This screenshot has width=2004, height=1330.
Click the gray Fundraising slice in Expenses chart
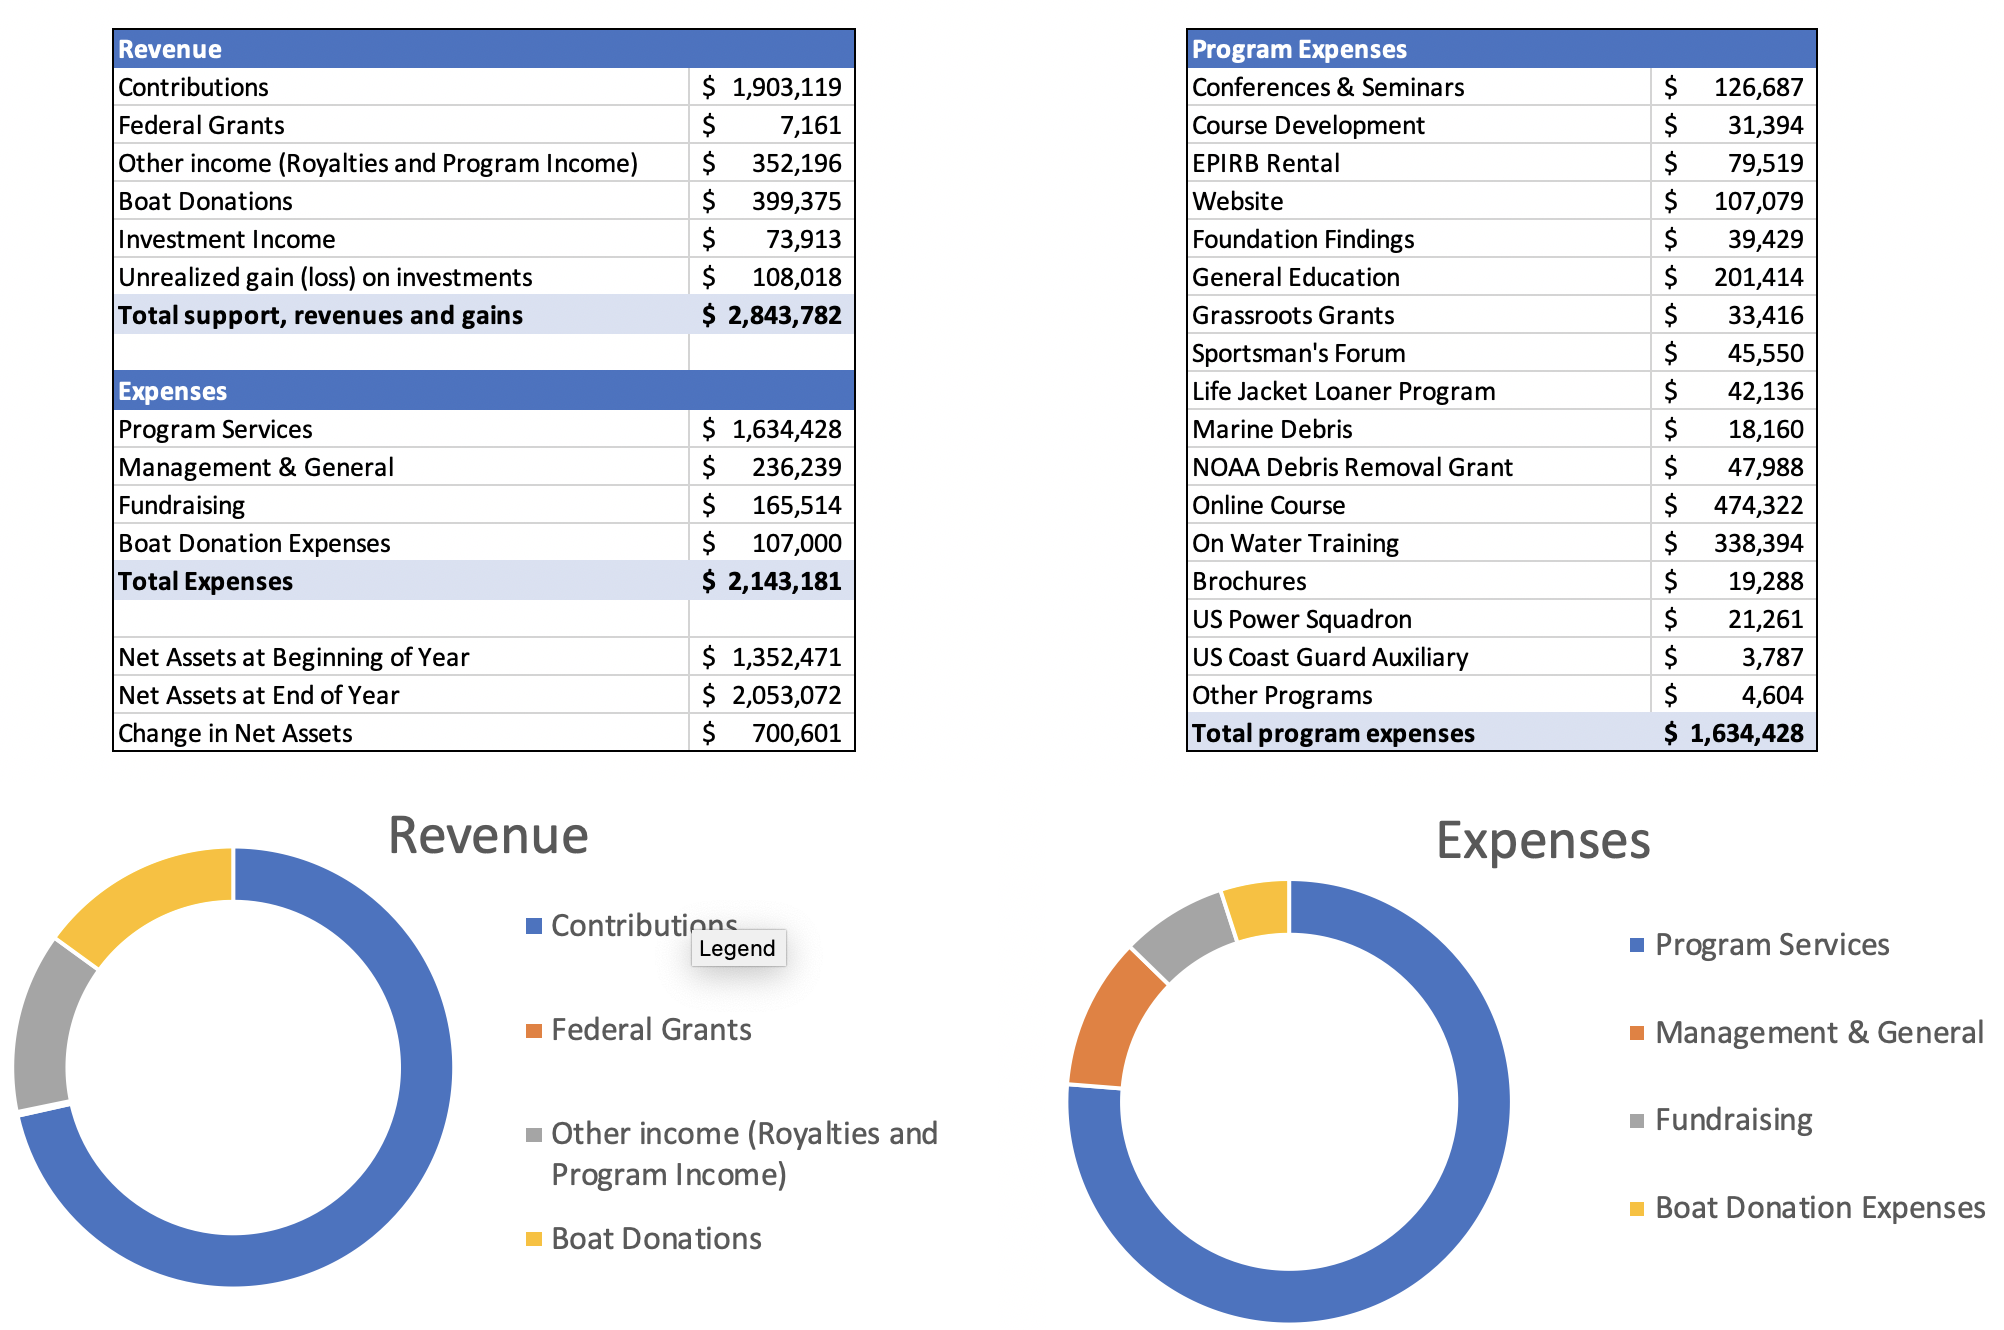pos(1186,934)
